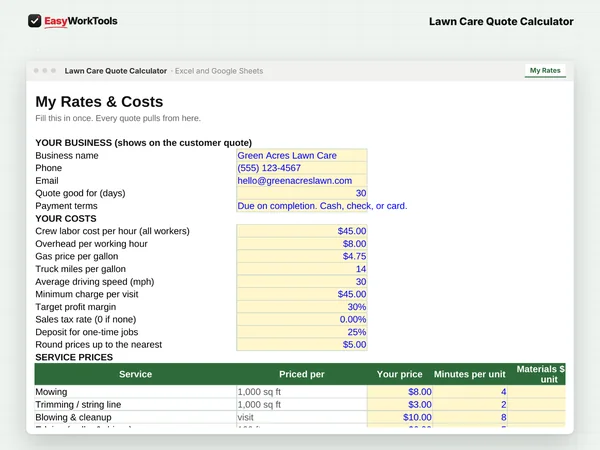This screenshot has width=600, height=450.
Task: Click the Gas price per gallon label
Action: coord(77,256)
